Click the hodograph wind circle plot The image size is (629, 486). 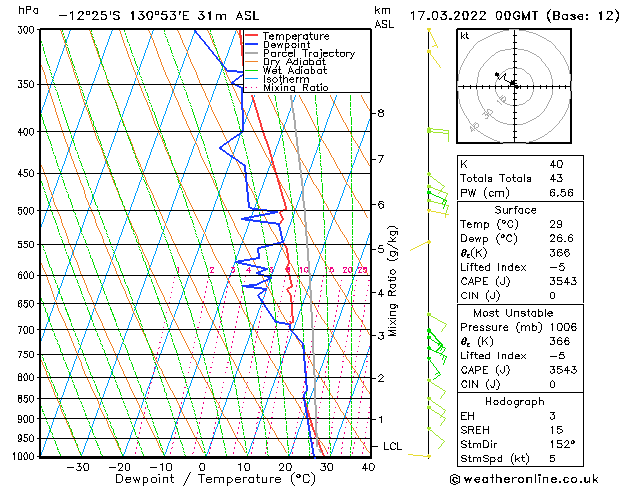[x=514, y=86]
